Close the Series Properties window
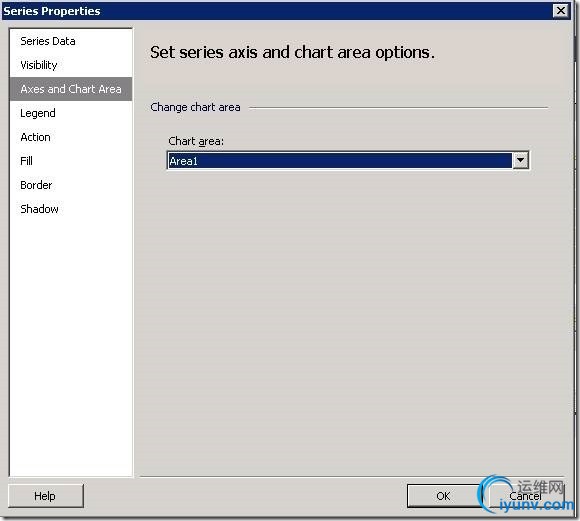Viewport: 580px width, 521px height. point(561,10)
